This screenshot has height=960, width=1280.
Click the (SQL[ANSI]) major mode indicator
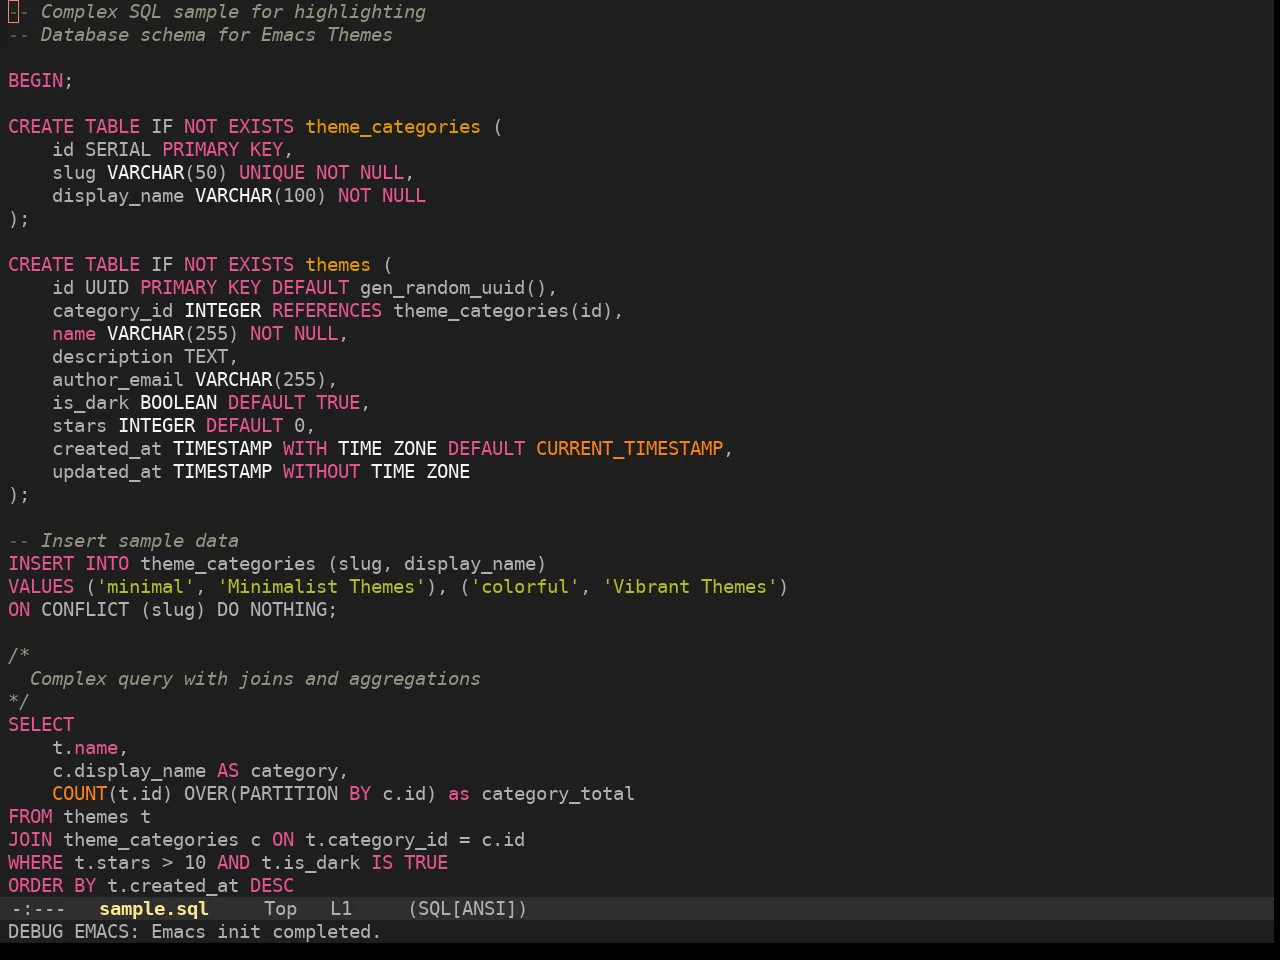point(467,909)
